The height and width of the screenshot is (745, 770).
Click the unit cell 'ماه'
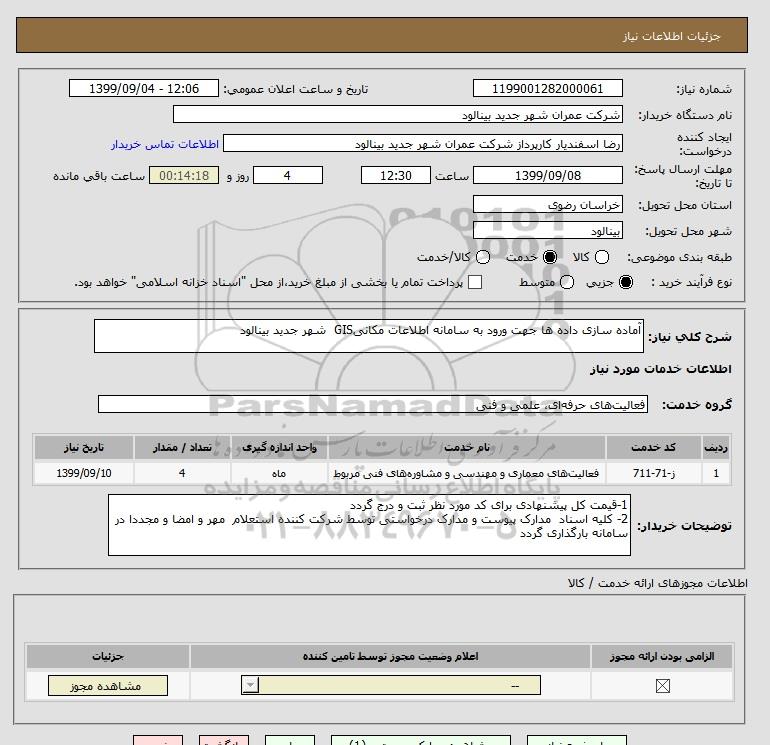click(279, 473)
